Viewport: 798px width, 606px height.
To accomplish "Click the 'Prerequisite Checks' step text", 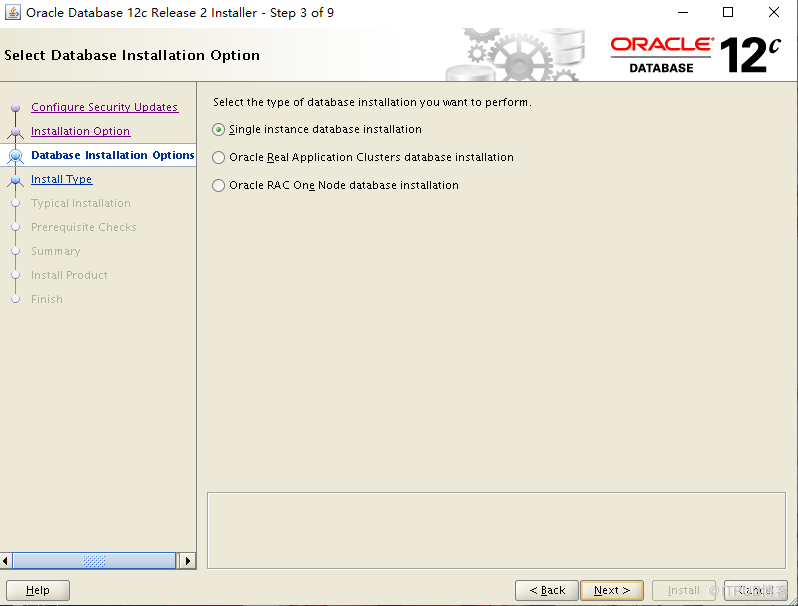I will 83,227.
